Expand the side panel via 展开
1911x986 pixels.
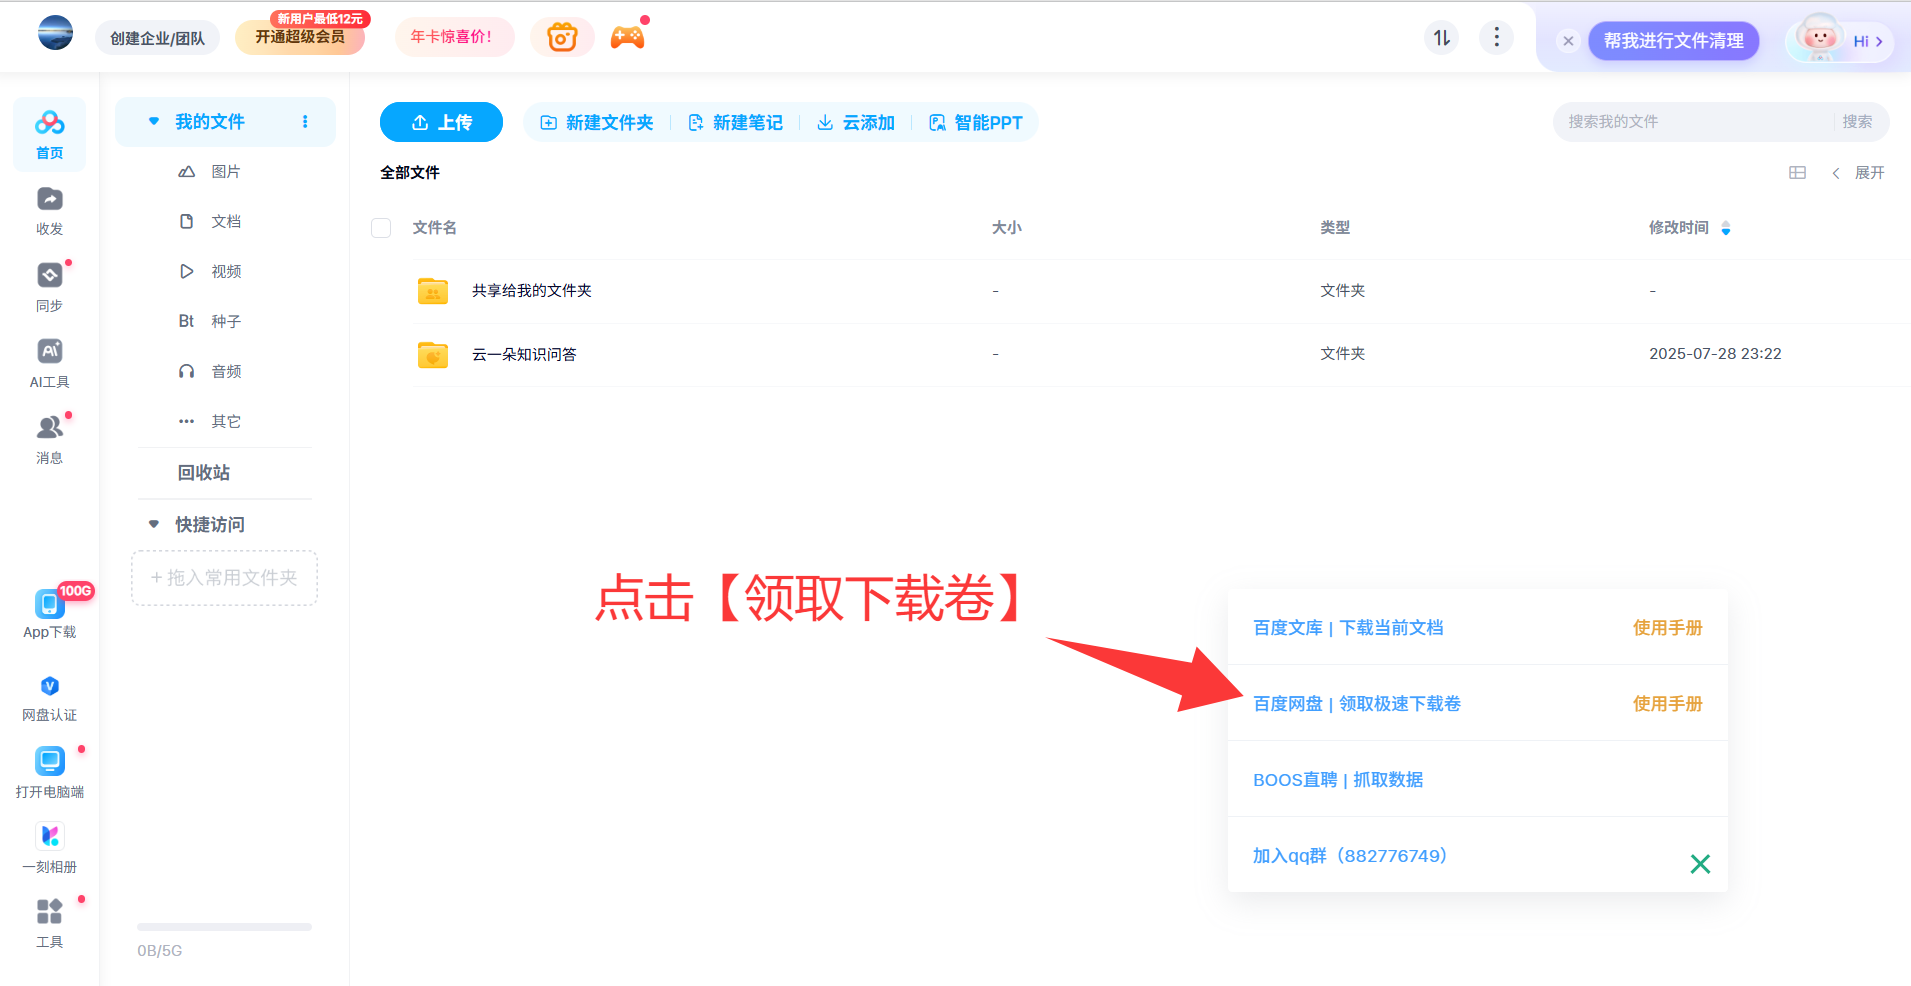pos(1859,173)
